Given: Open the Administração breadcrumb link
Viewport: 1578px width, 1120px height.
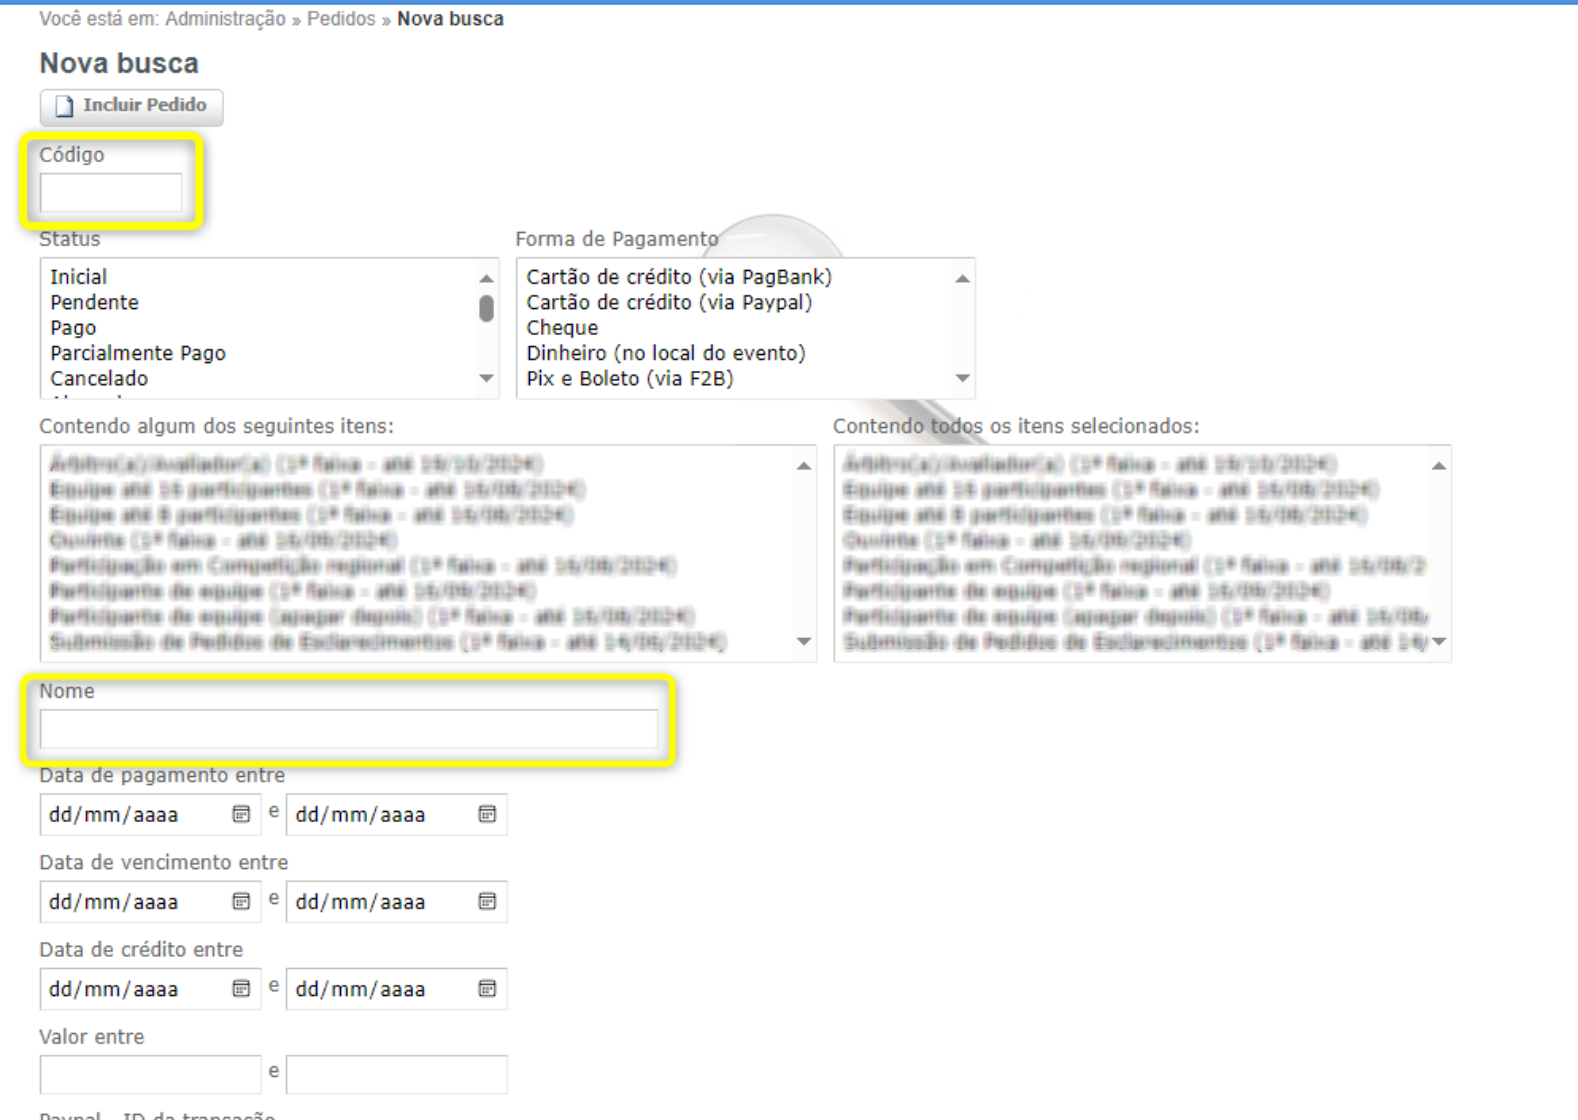Looking at the screenshot, I should point(225,19).
